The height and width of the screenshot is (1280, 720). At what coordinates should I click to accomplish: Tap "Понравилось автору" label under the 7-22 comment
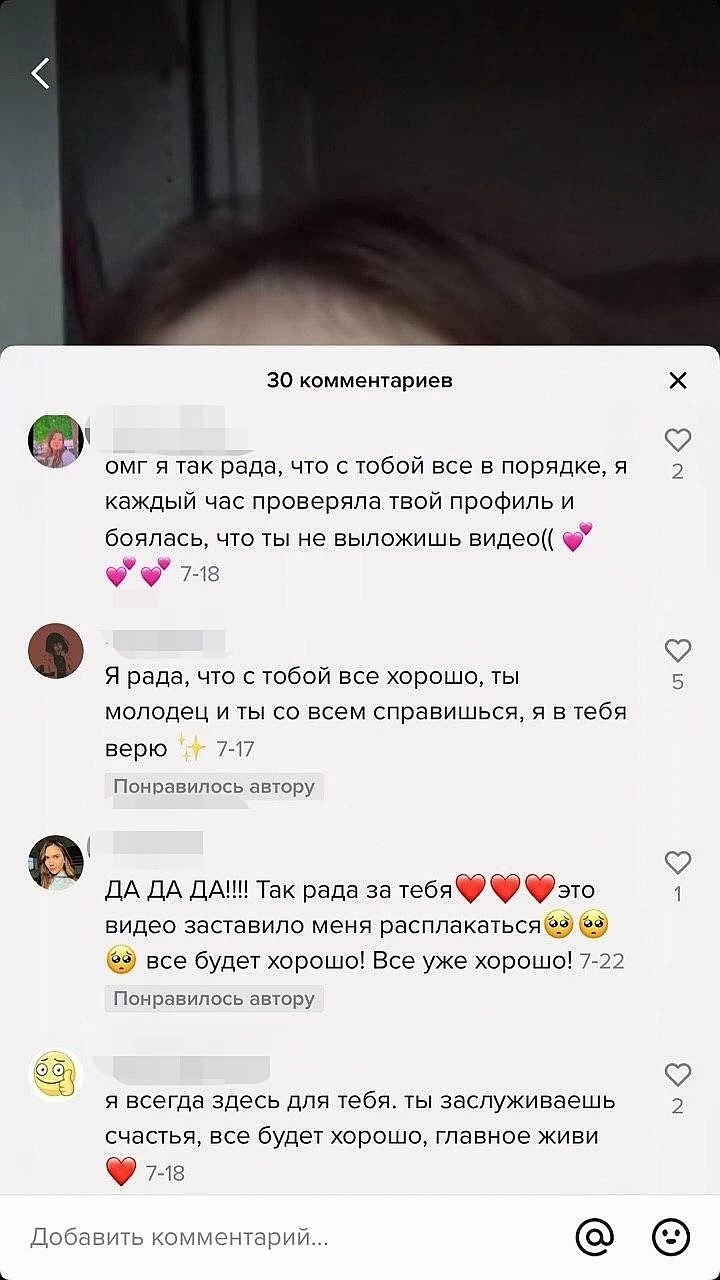click(x=214, y=998)
